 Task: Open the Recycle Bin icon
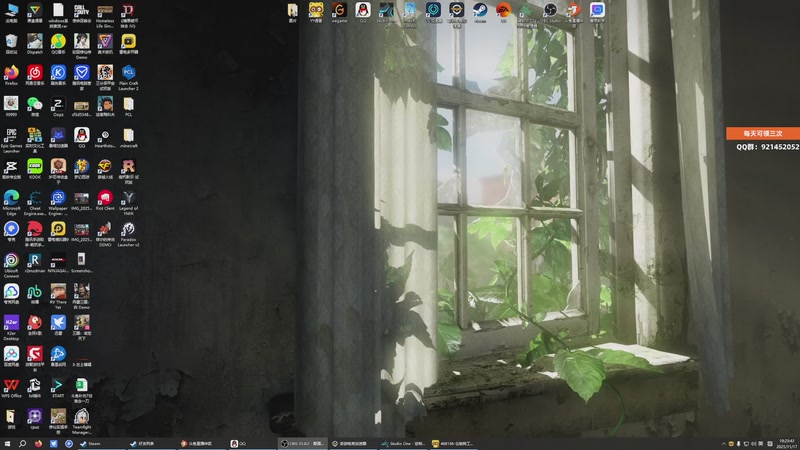pos(11,44)
